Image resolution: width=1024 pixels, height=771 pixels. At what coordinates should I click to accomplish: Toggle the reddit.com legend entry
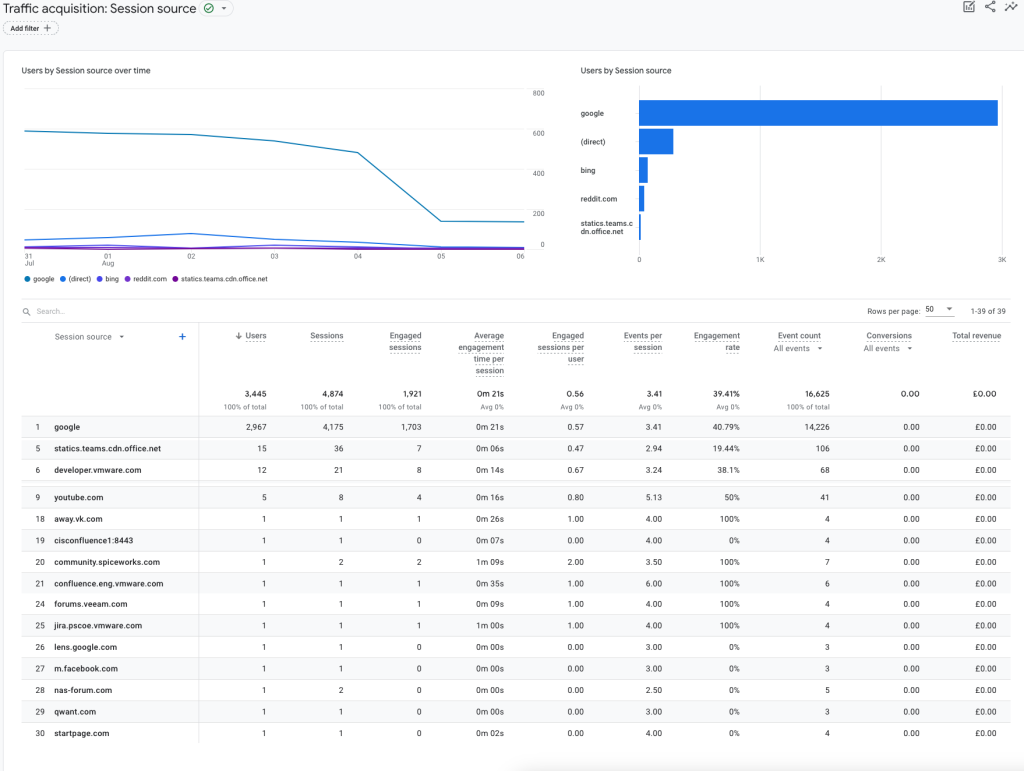click(x=146, y=279)
